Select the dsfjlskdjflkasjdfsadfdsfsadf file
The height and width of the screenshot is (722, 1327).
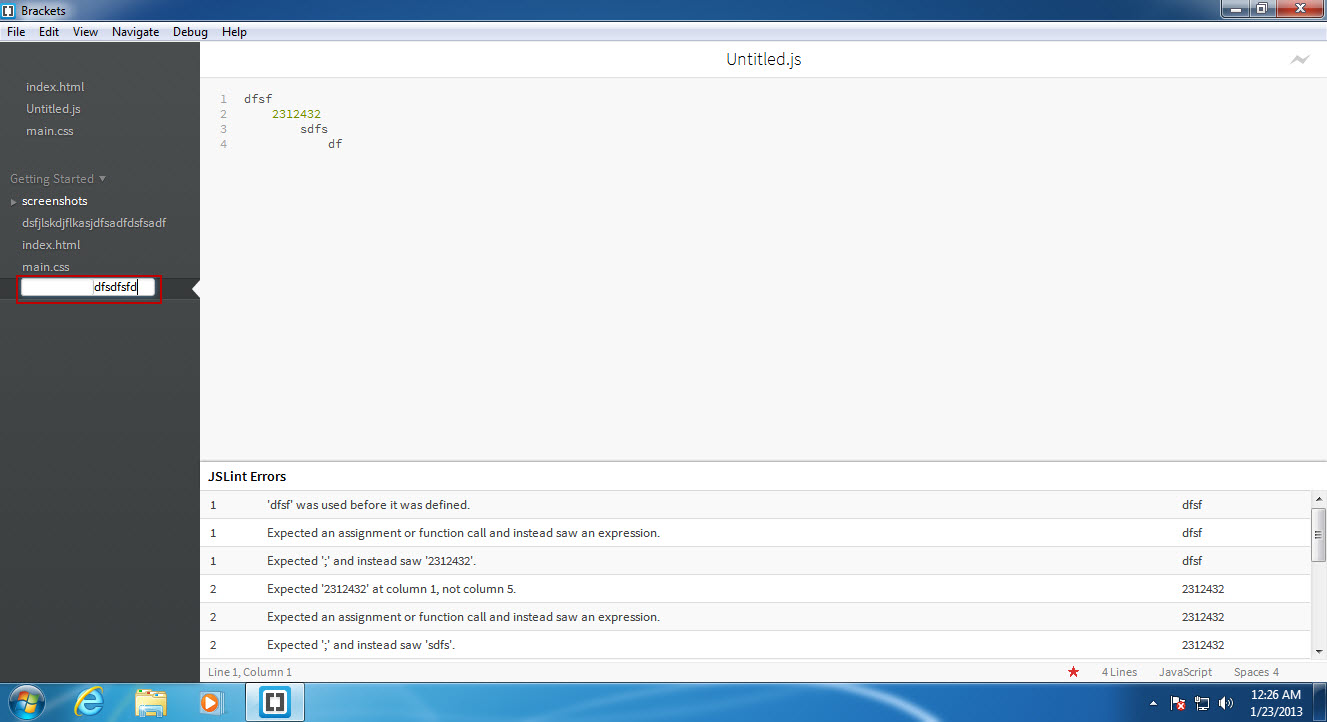(94, 223)
